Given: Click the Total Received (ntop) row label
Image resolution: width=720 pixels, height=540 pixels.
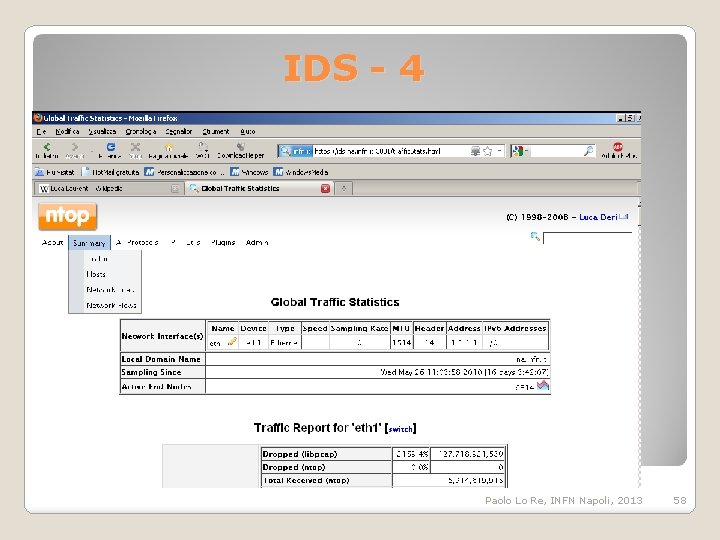Looking at the screenshot, I should tap(306, 480).
